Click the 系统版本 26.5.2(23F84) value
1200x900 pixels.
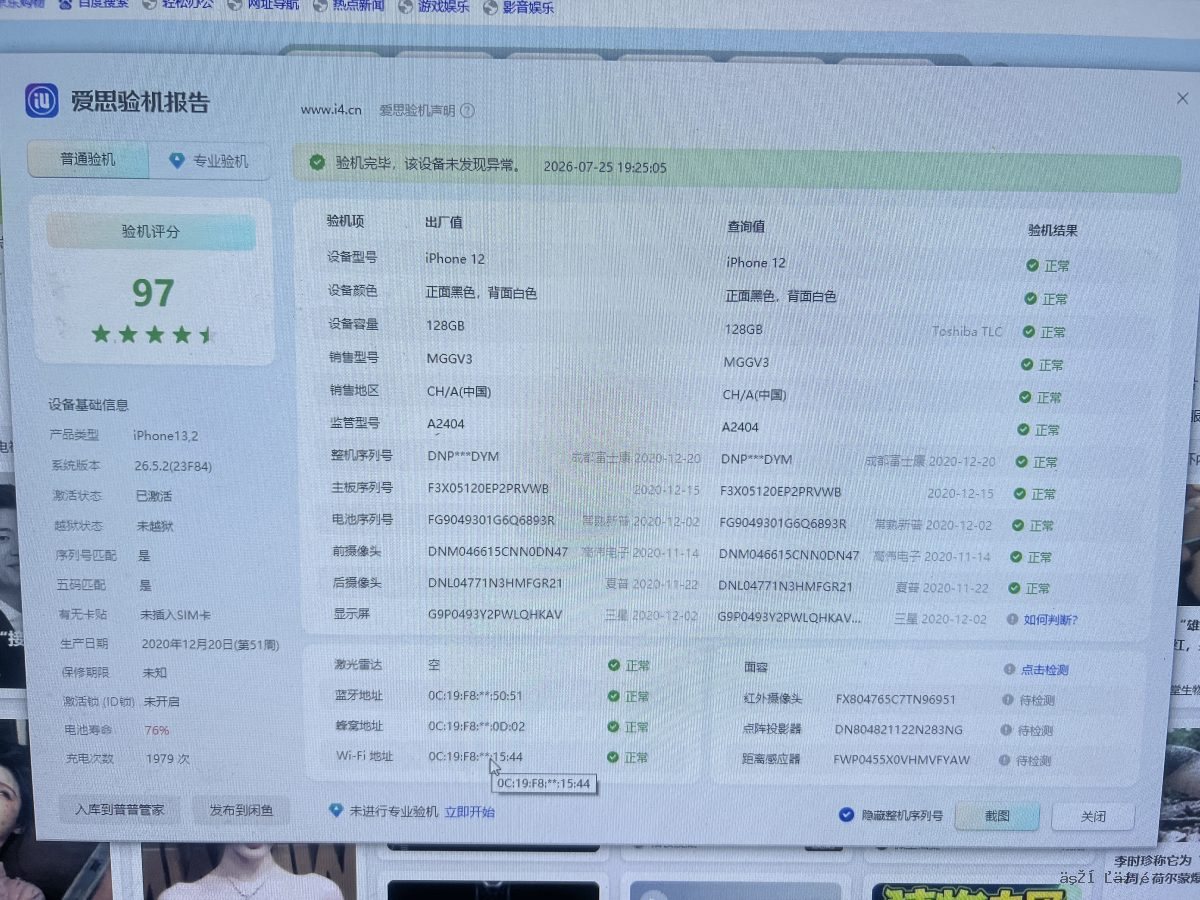[x=172, y=466]
